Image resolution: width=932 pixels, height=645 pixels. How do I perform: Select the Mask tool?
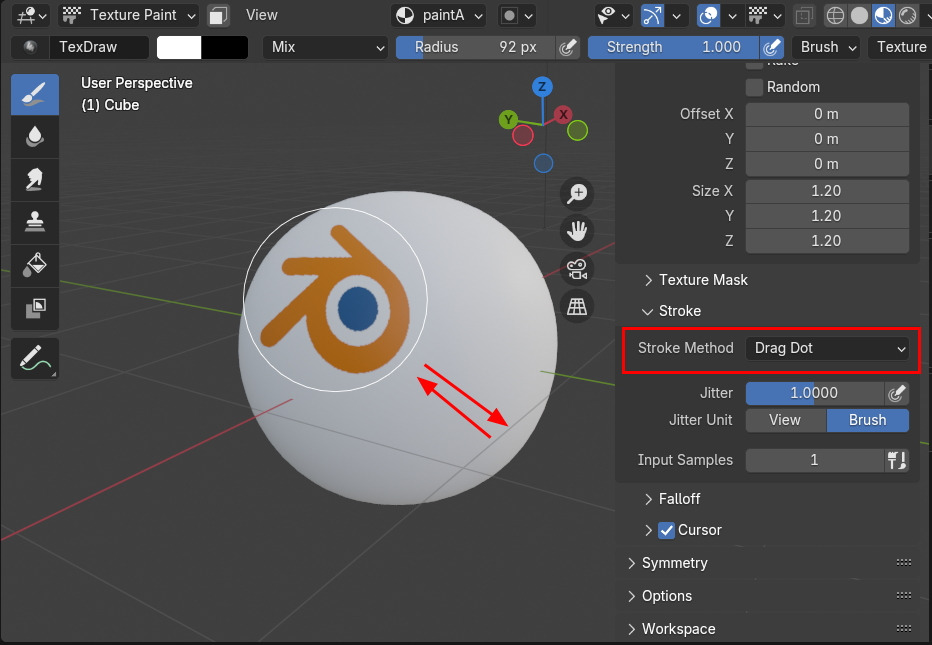click(34, 308)
